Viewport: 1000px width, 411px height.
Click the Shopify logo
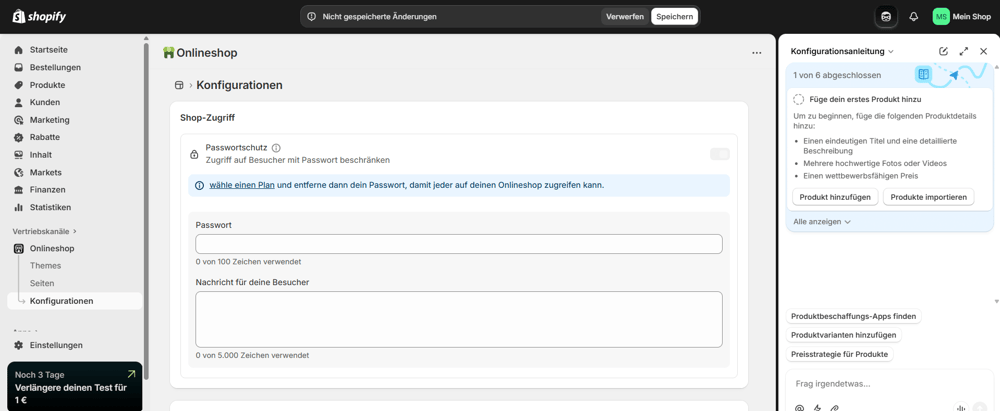point(40,17)
